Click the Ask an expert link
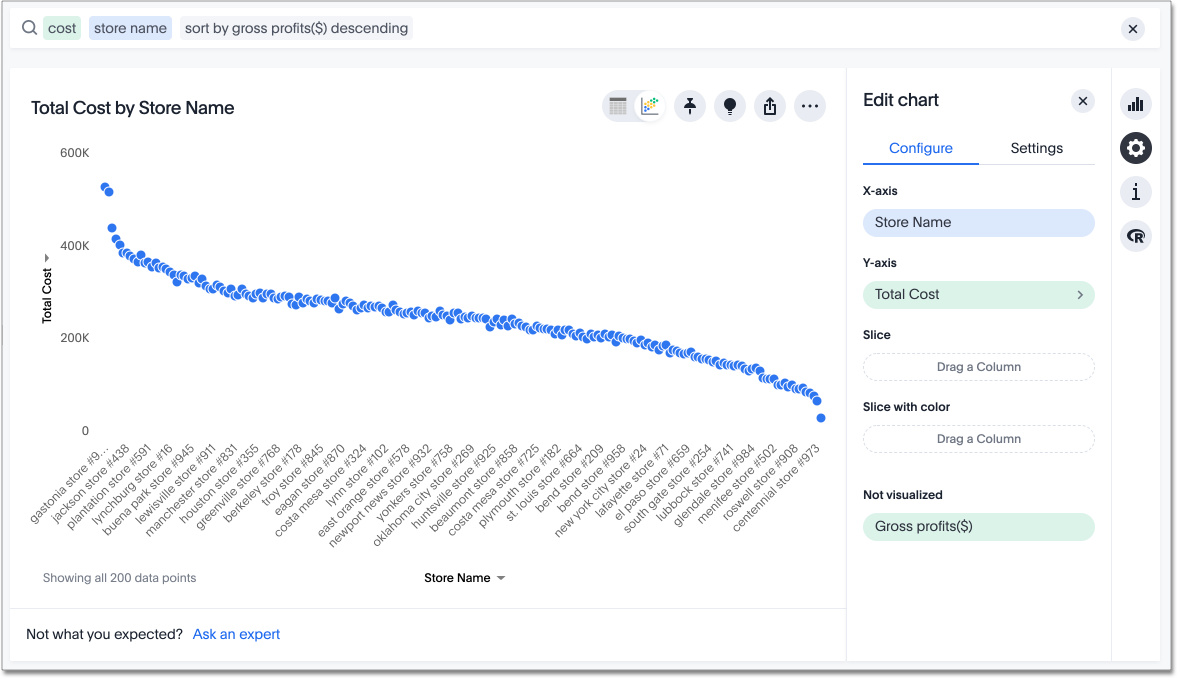Viewport: 1177px width, 678px height. (x=236, y=634)
